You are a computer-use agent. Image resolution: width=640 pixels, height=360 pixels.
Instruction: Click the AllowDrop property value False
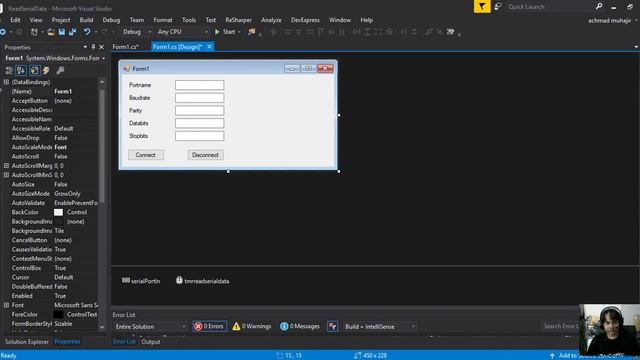pyautogui.click(x=61, y=138)
